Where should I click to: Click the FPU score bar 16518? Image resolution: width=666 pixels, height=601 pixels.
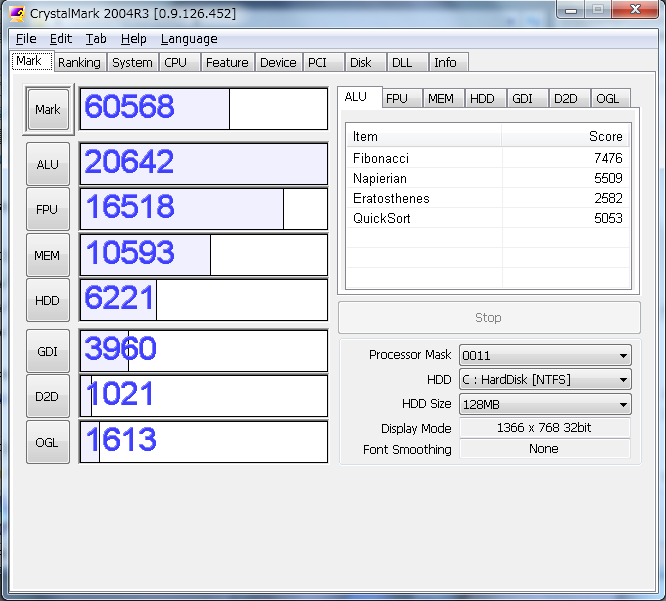[204, 209]
